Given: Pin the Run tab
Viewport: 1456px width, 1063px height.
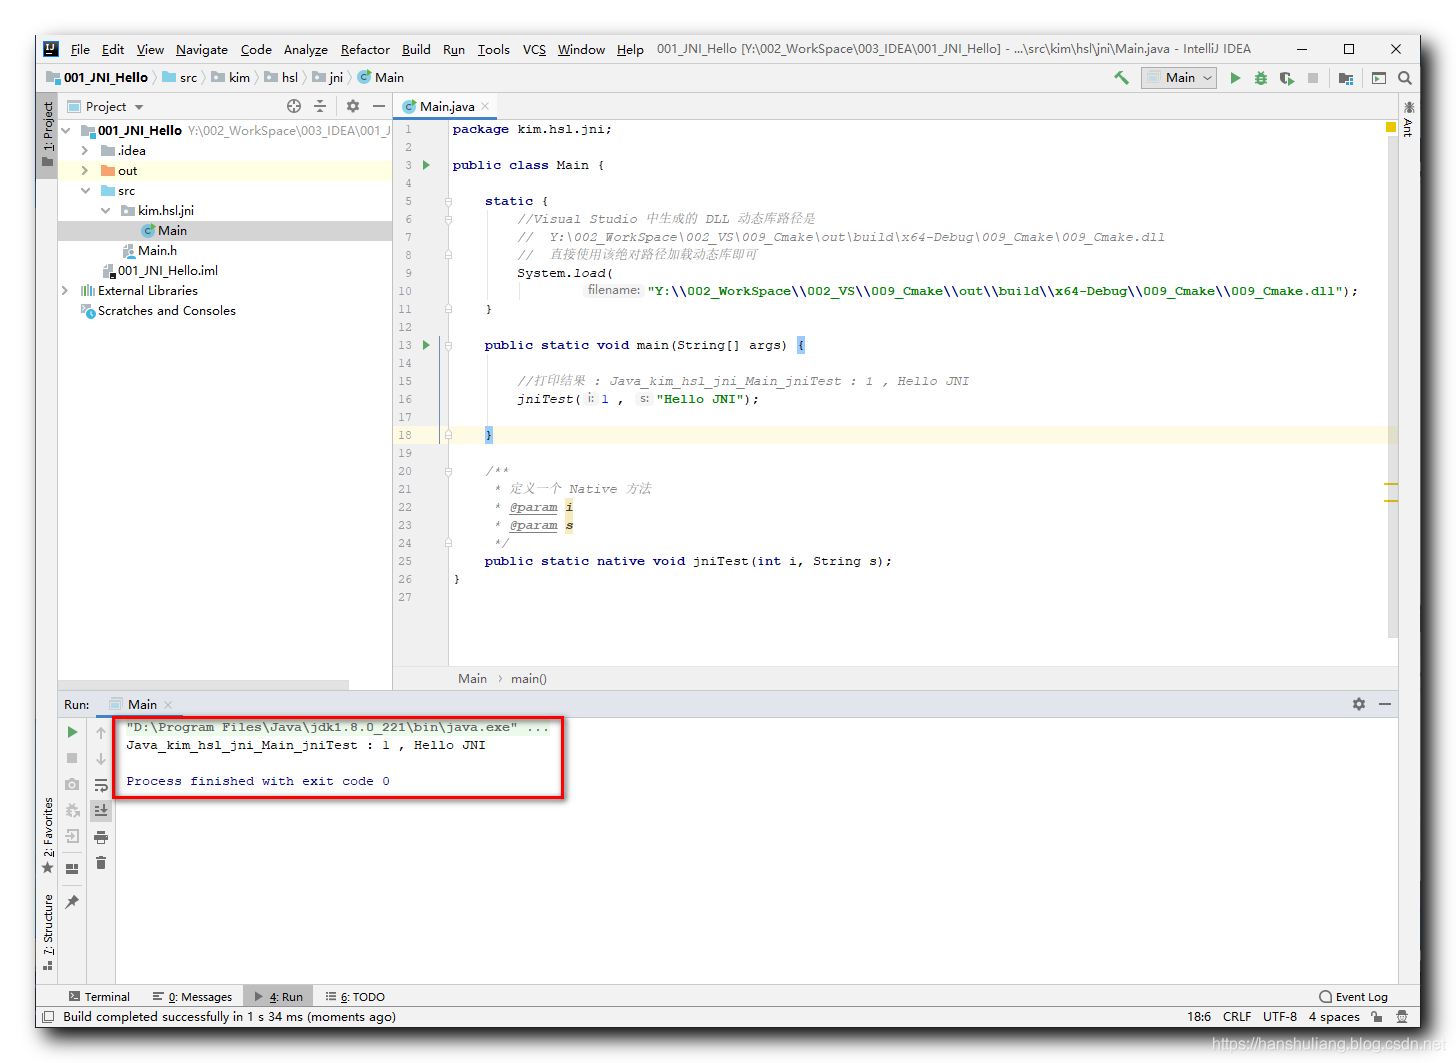Looking at the screenshot, I should point(72,902).
